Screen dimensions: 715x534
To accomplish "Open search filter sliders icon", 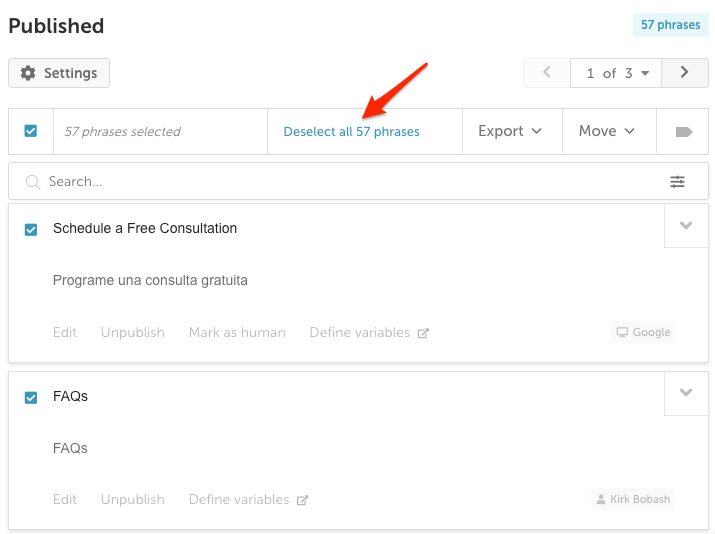I will click(677, 181).
